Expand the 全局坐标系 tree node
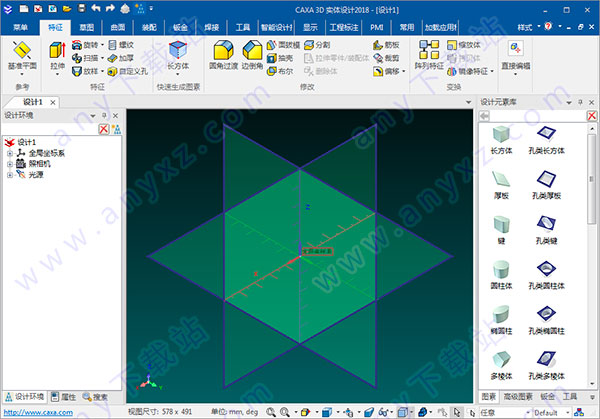 (10, 153)
